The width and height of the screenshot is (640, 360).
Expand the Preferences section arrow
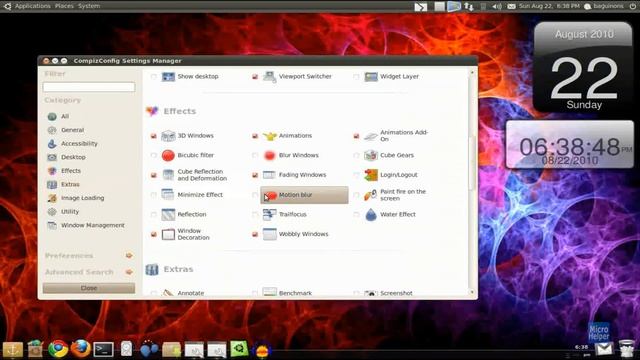129,256
